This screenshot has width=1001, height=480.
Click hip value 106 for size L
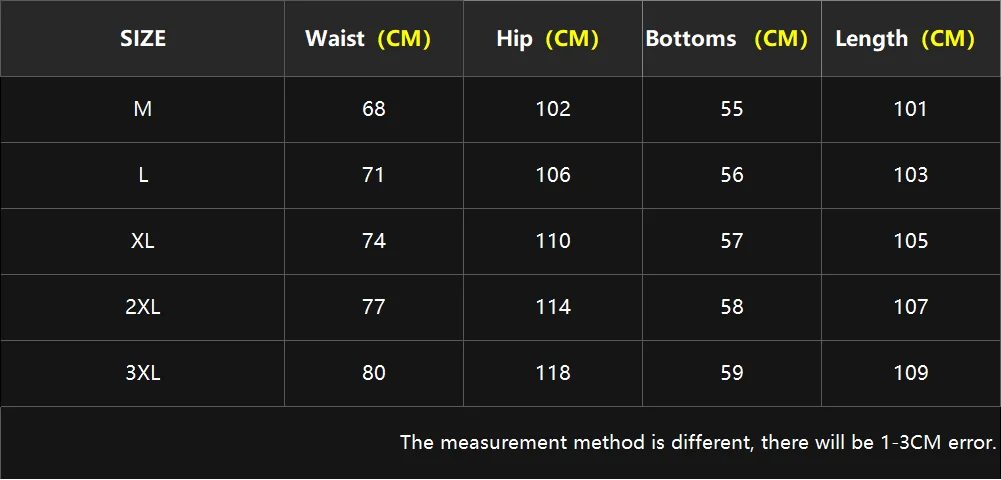(553, 175)
